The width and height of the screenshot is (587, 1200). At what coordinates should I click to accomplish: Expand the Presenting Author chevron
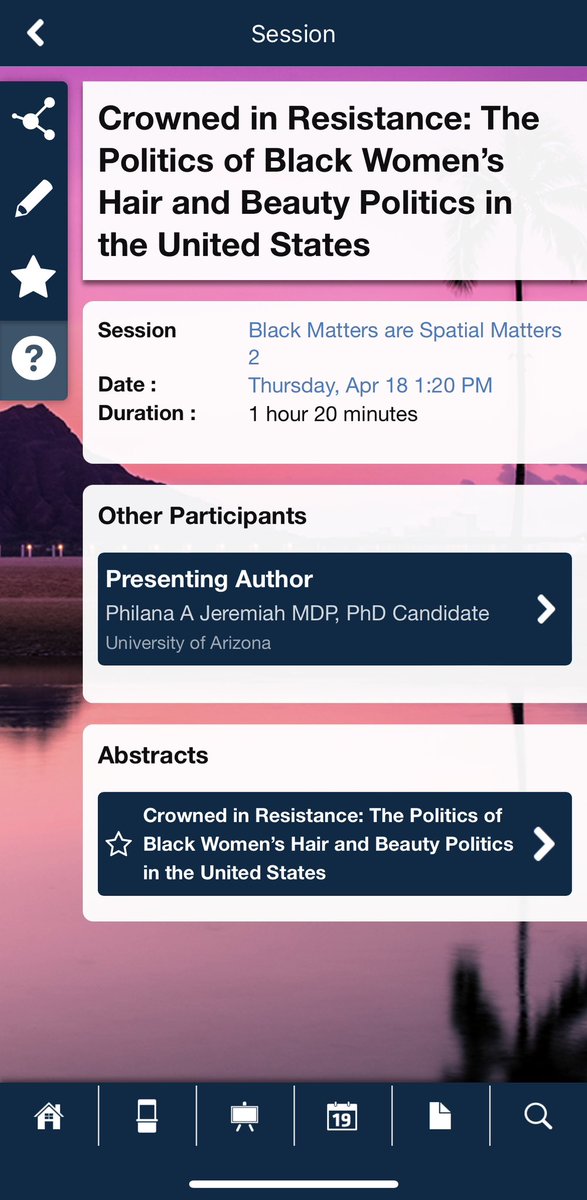point(546,609)
